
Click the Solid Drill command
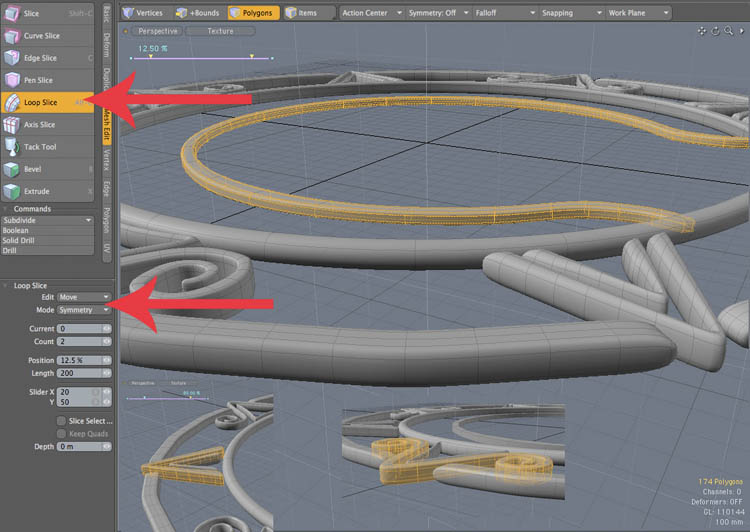tap(47, 241)
